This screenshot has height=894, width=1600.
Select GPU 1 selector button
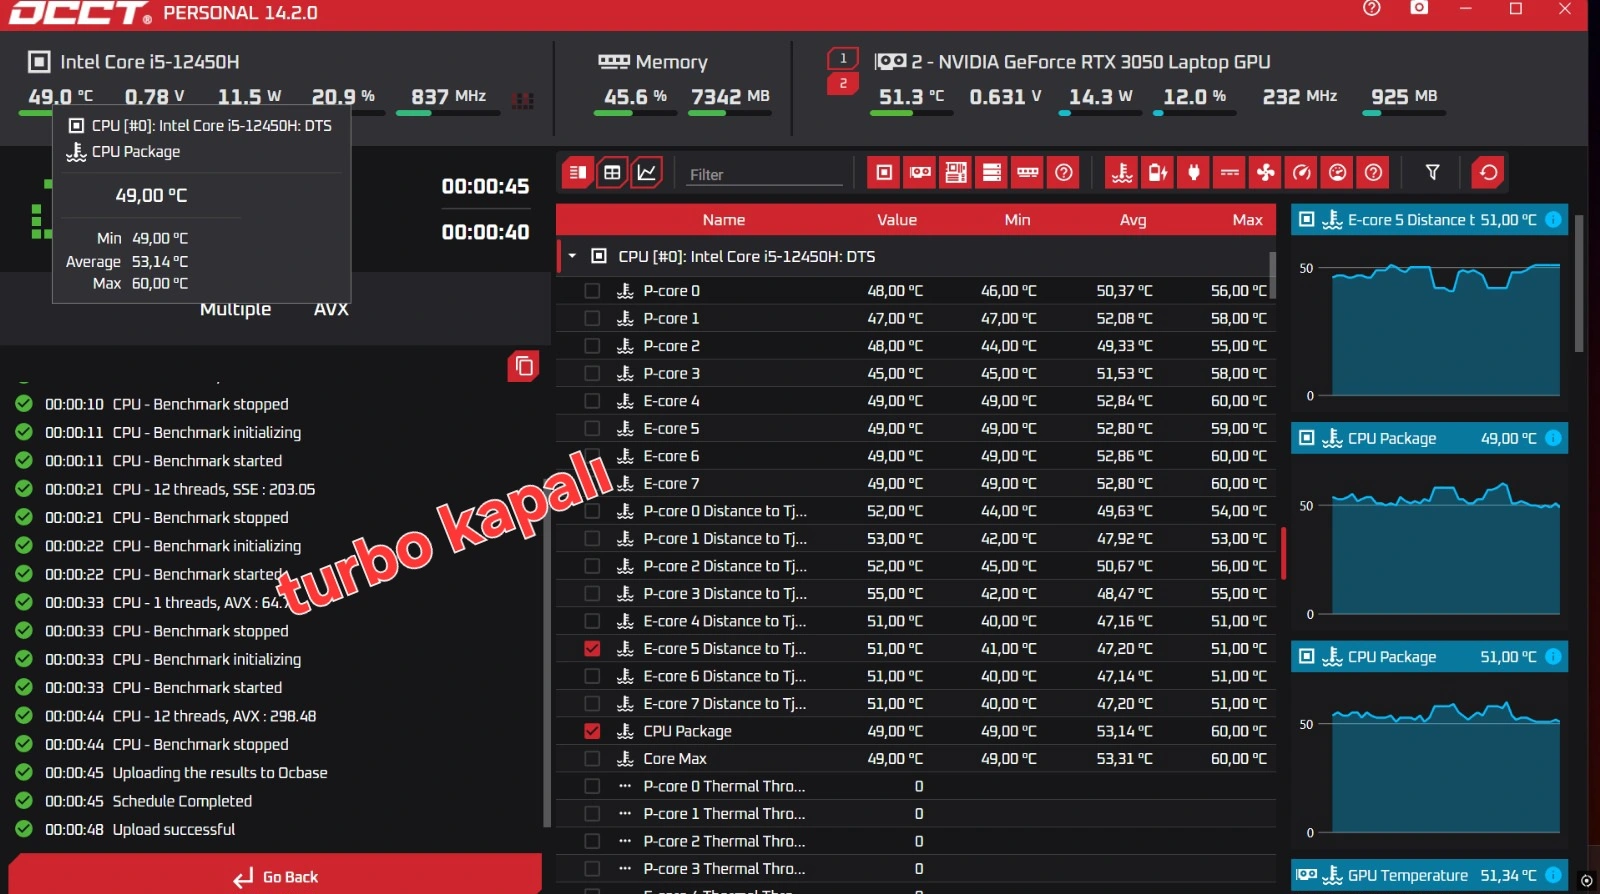click(843, 58)
